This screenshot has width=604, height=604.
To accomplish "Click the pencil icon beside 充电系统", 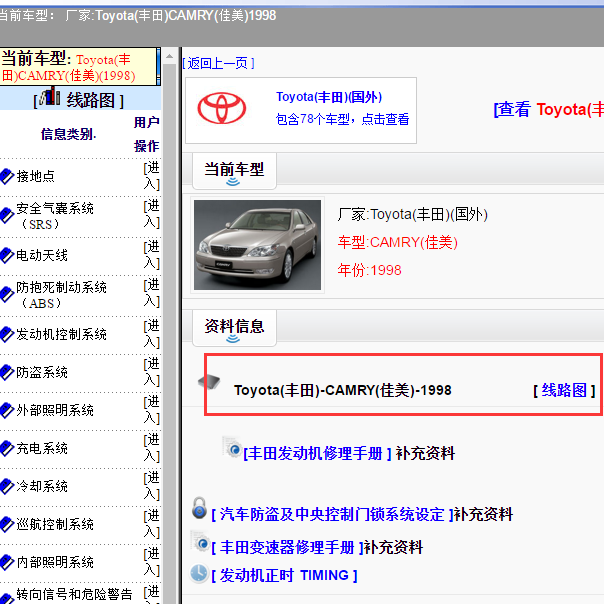I will pos(7,448).
